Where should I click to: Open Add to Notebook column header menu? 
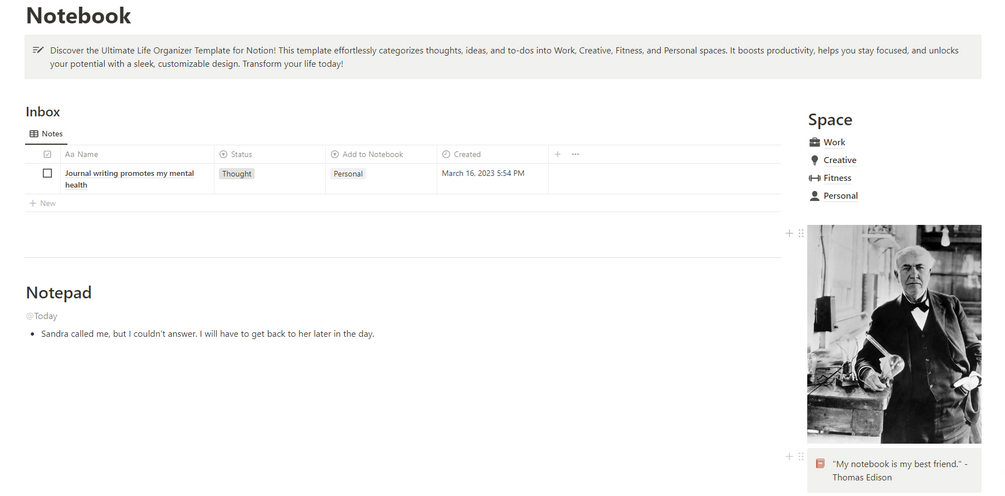[381, 154]
